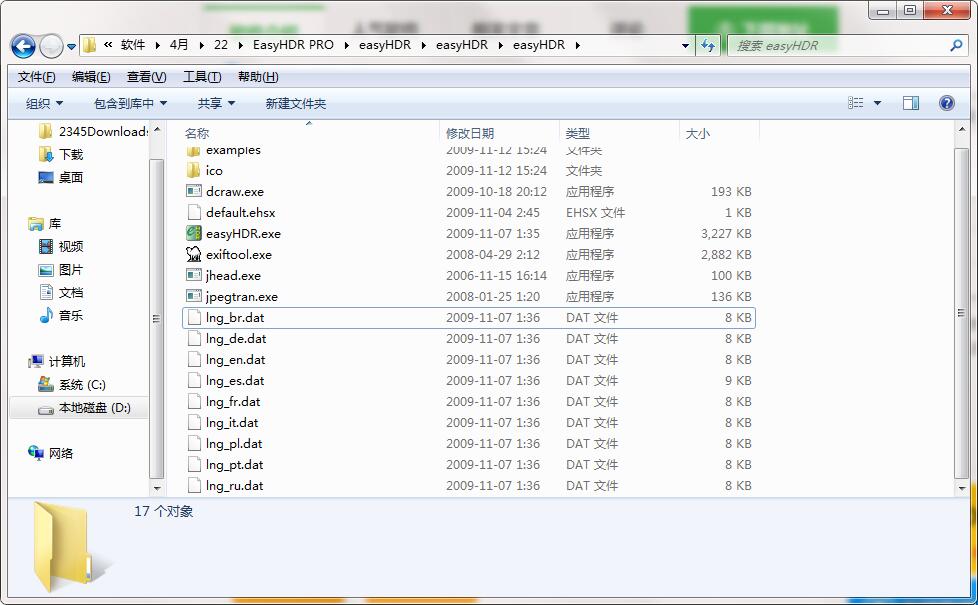Image resolution: width=978 pixels, height=605 pixels.
Task: Click 22 in breadcrumb path
Action: tap(221, 45)
